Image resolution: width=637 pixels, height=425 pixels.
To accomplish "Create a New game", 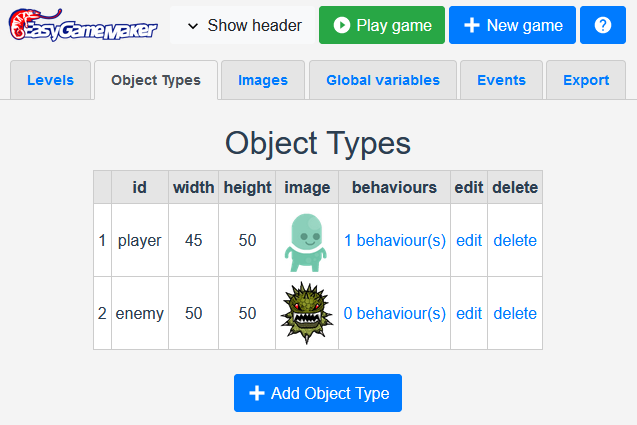I will 512,25.
